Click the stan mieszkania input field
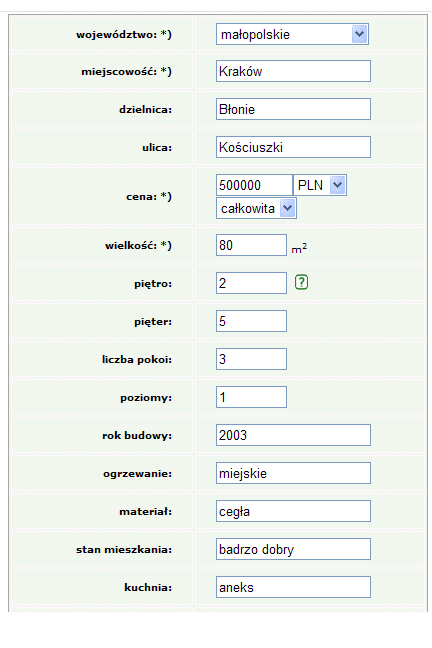Image resolution: width=432 pixels, height=648 pixels. [x=293, y=549]
